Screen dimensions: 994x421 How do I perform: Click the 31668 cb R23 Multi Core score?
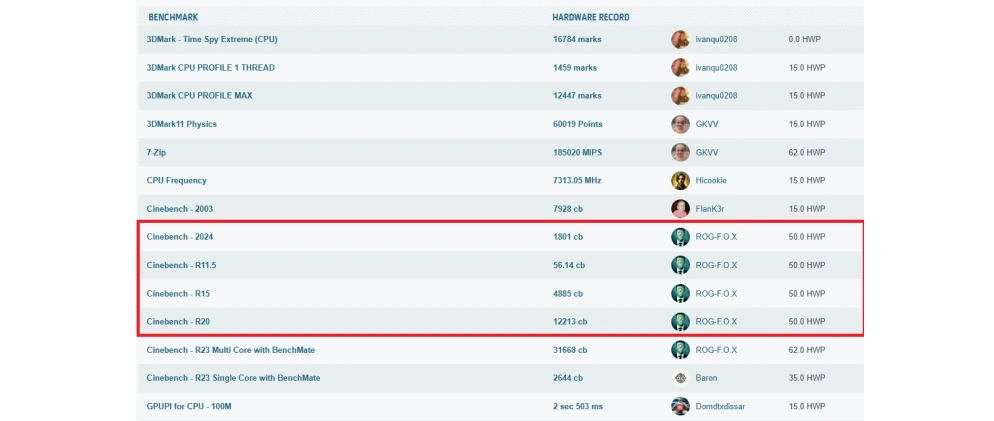tap(573, 350)
